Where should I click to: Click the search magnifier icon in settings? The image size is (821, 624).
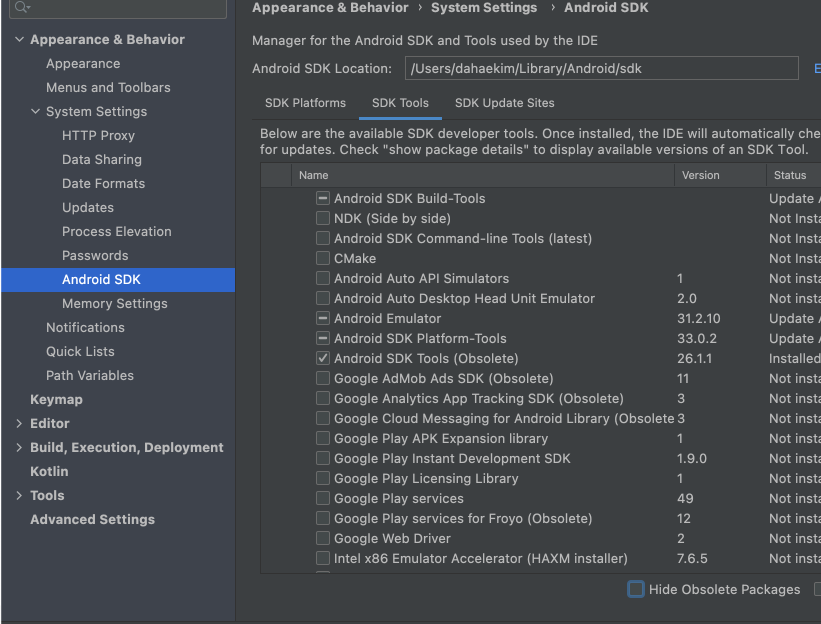pos(22,7)
